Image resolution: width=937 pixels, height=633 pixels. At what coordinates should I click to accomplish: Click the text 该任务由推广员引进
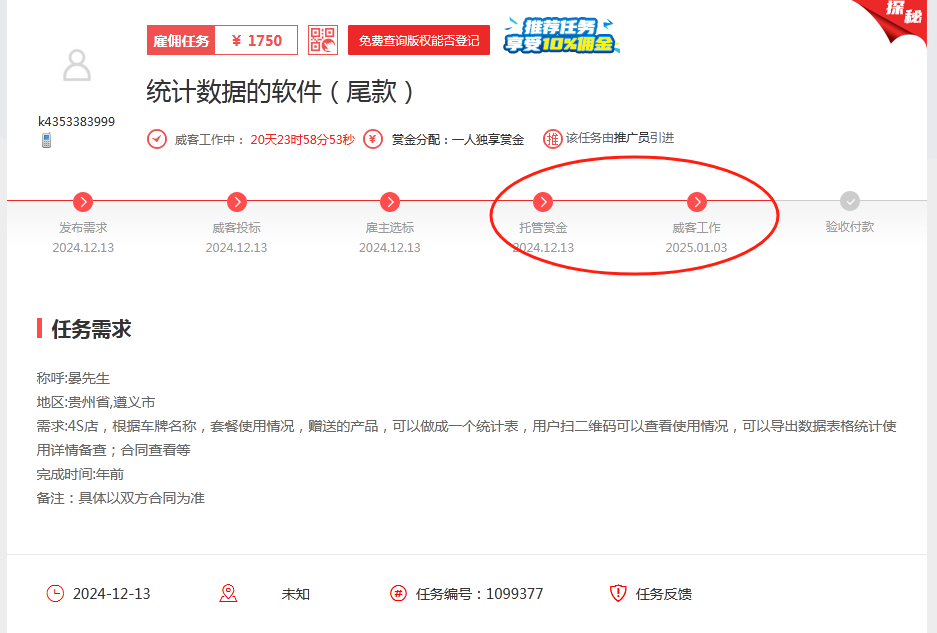[620, 138]
